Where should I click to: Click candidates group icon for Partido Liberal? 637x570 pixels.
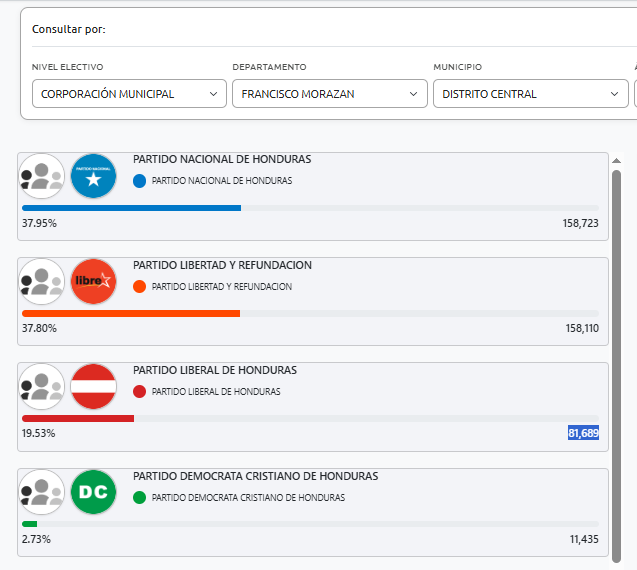coord(42,387)
